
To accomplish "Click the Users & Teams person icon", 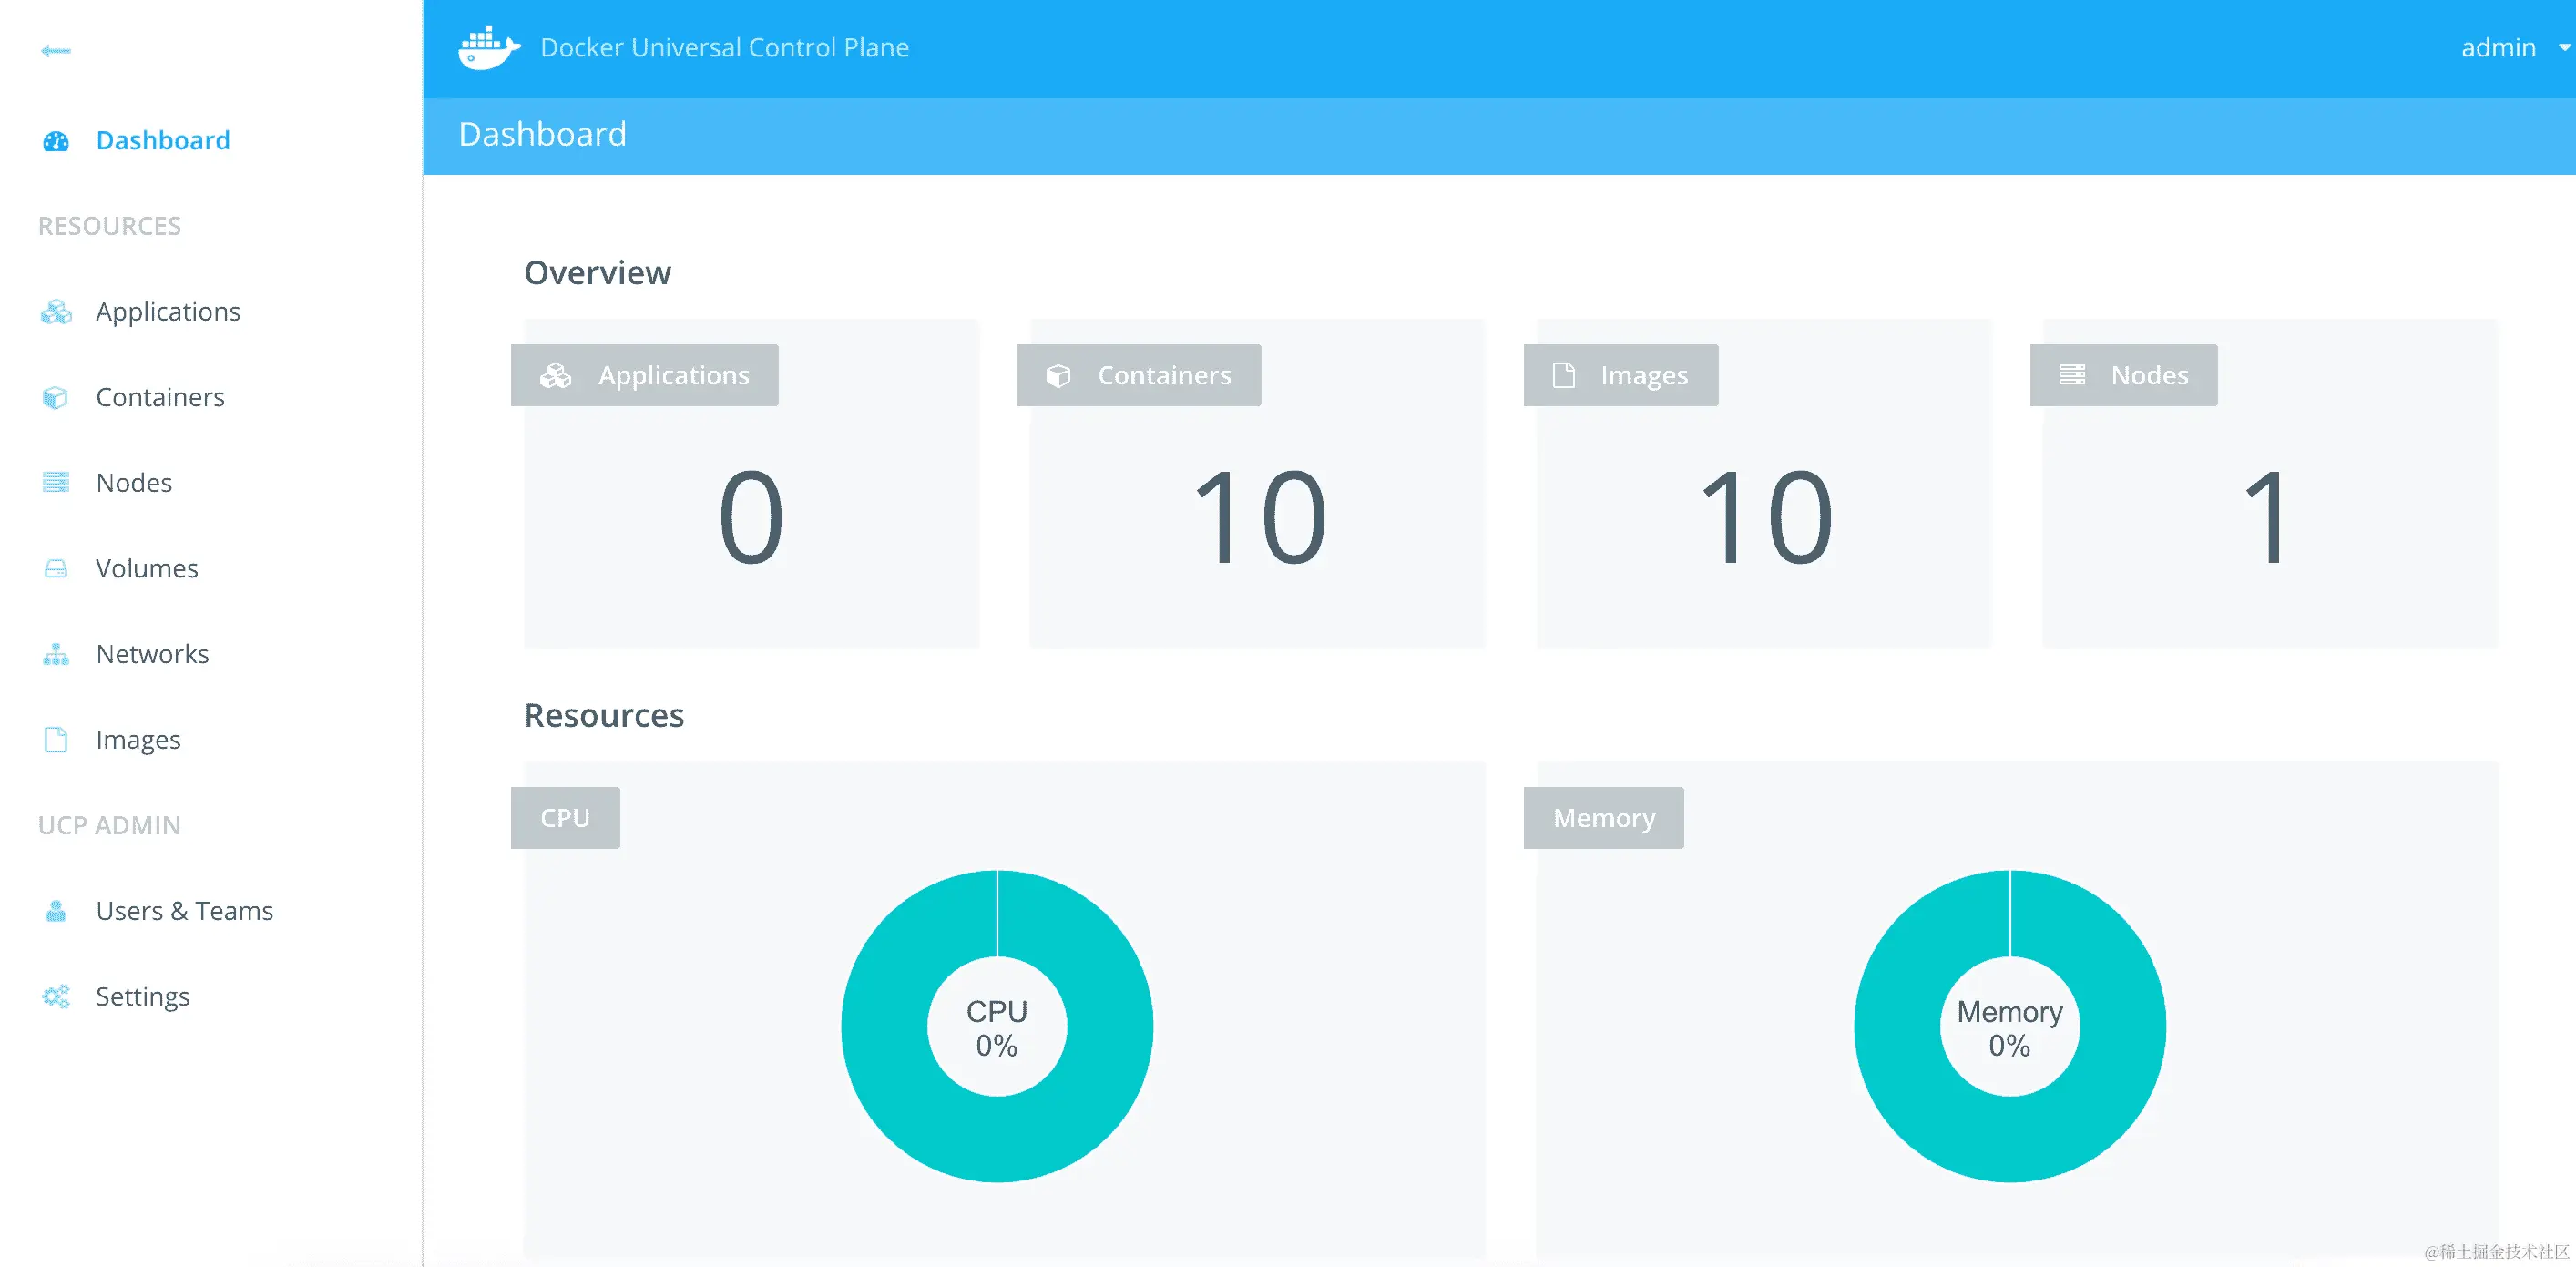I will (55, 910).
